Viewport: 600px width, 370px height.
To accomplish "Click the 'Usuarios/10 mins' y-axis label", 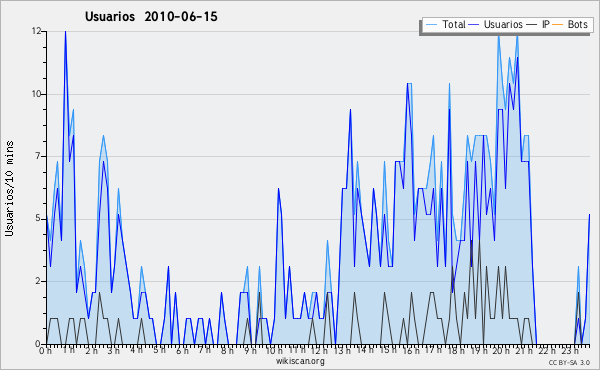I will click(x=9, y=189).
